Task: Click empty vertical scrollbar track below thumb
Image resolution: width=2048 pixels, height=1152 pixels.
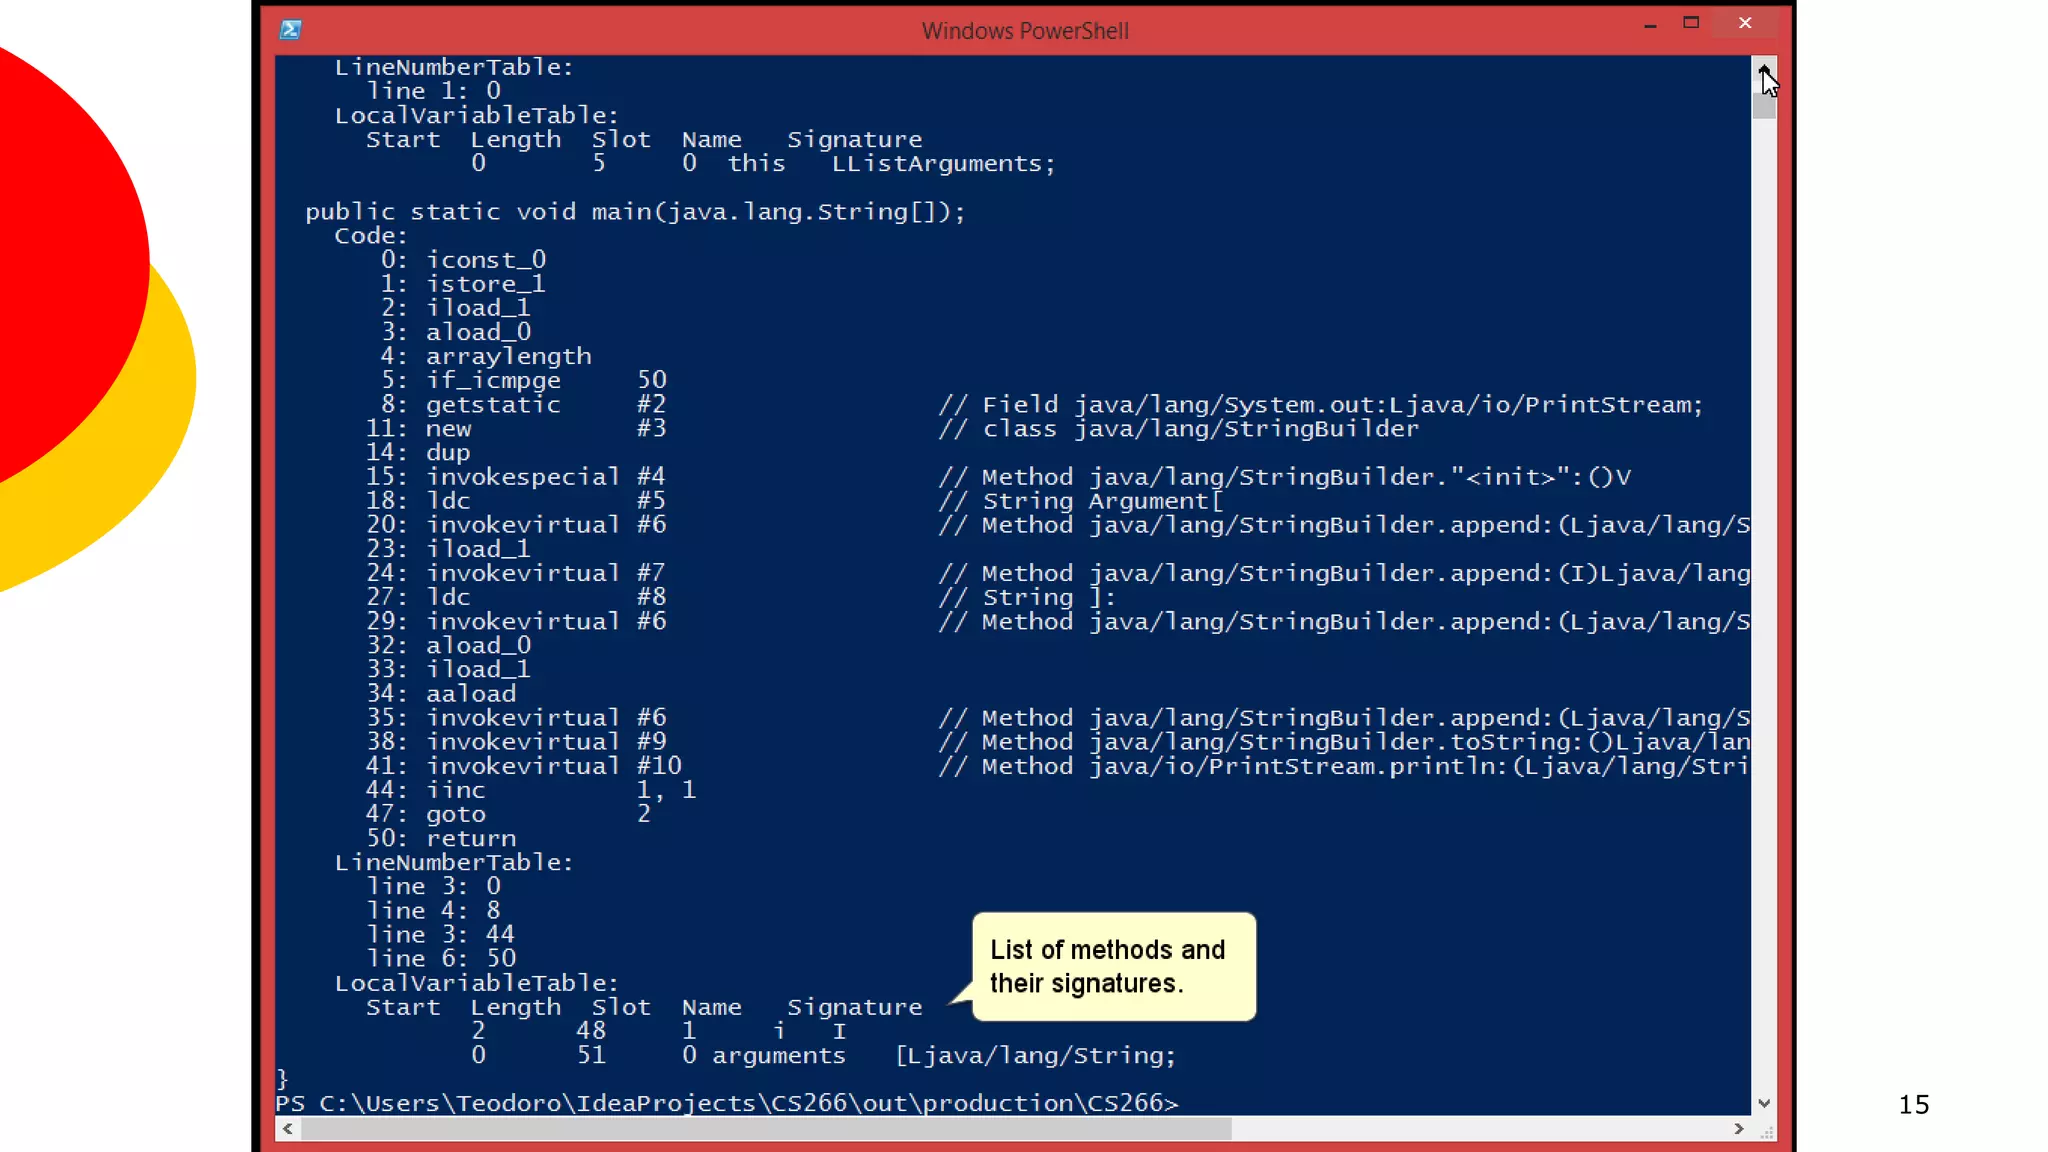Action: pyautogui.click(x=1764, y=600)
